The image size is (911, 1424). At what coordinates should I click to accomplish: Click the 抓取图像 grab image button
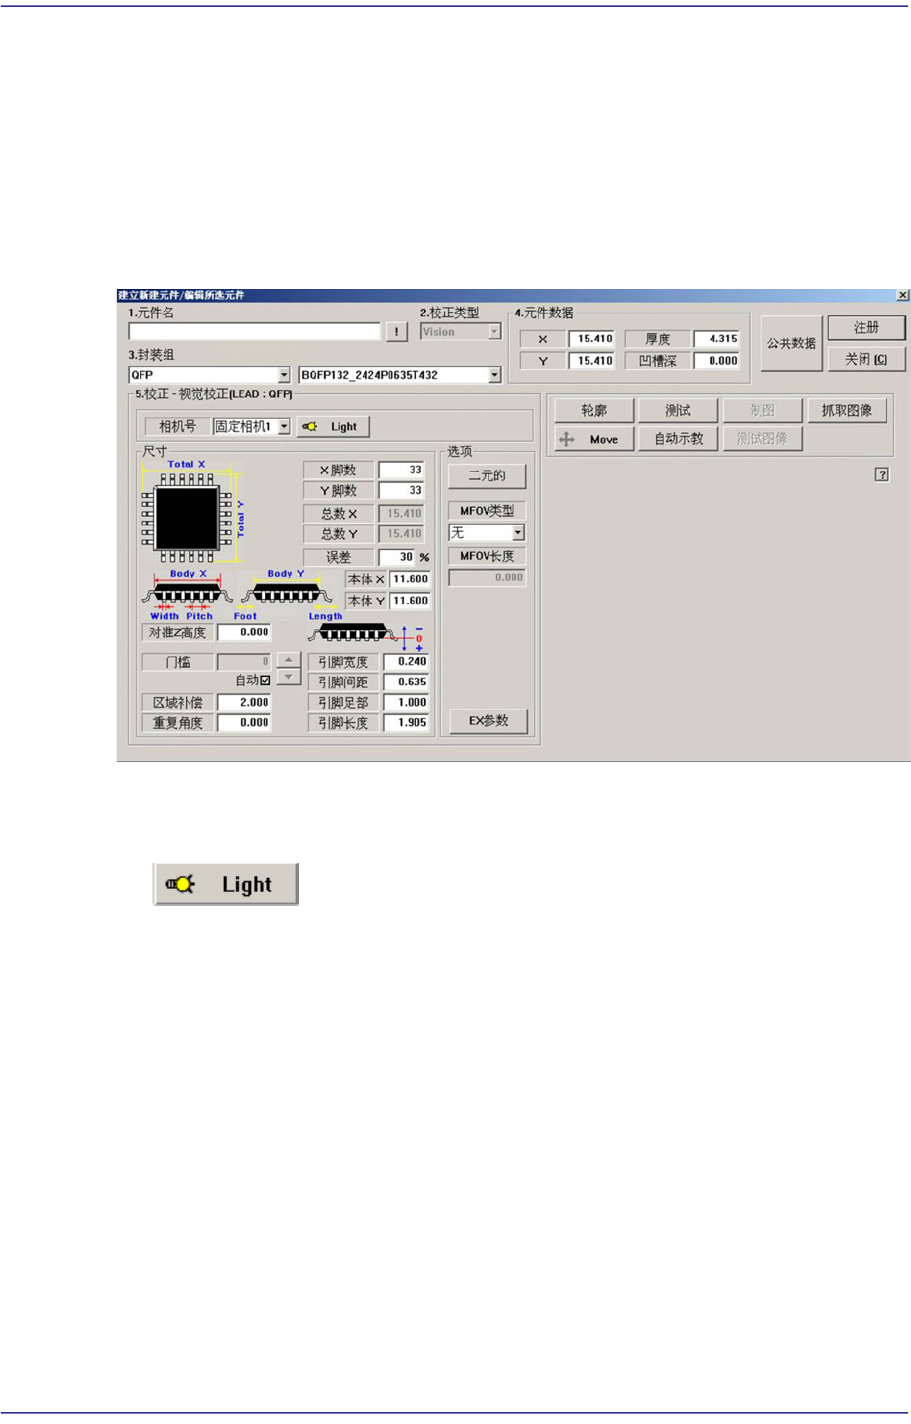847,410
